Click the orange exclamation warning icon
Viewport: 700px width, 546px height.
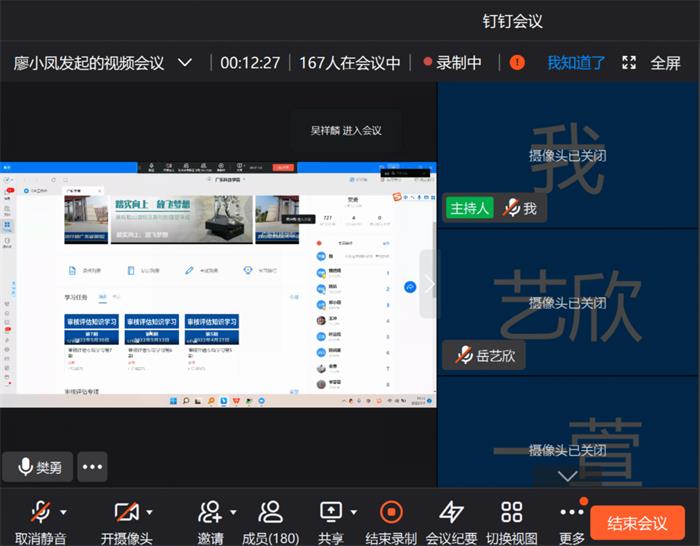click(x=517, y=63)
